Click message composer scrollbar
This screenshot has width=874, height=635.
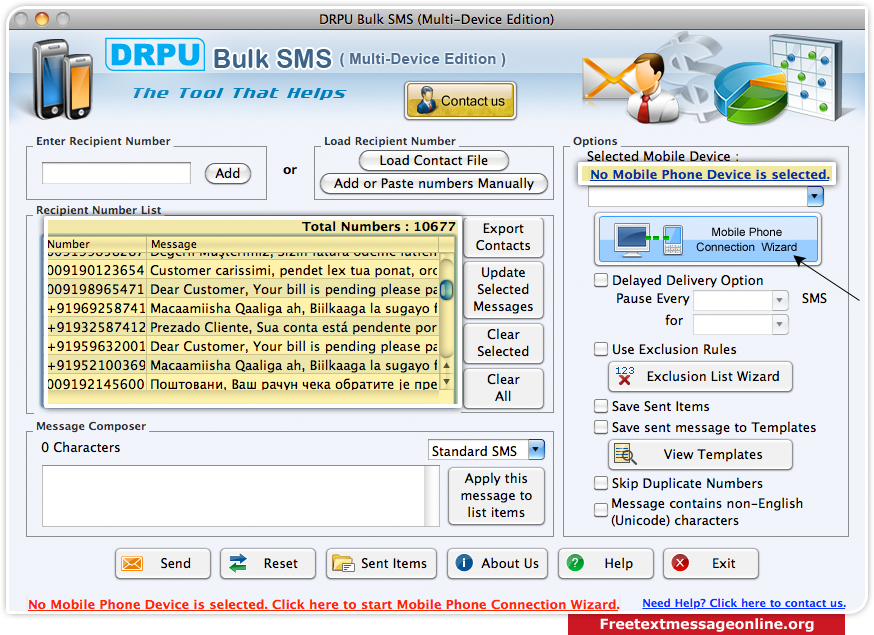coord(432,496)
